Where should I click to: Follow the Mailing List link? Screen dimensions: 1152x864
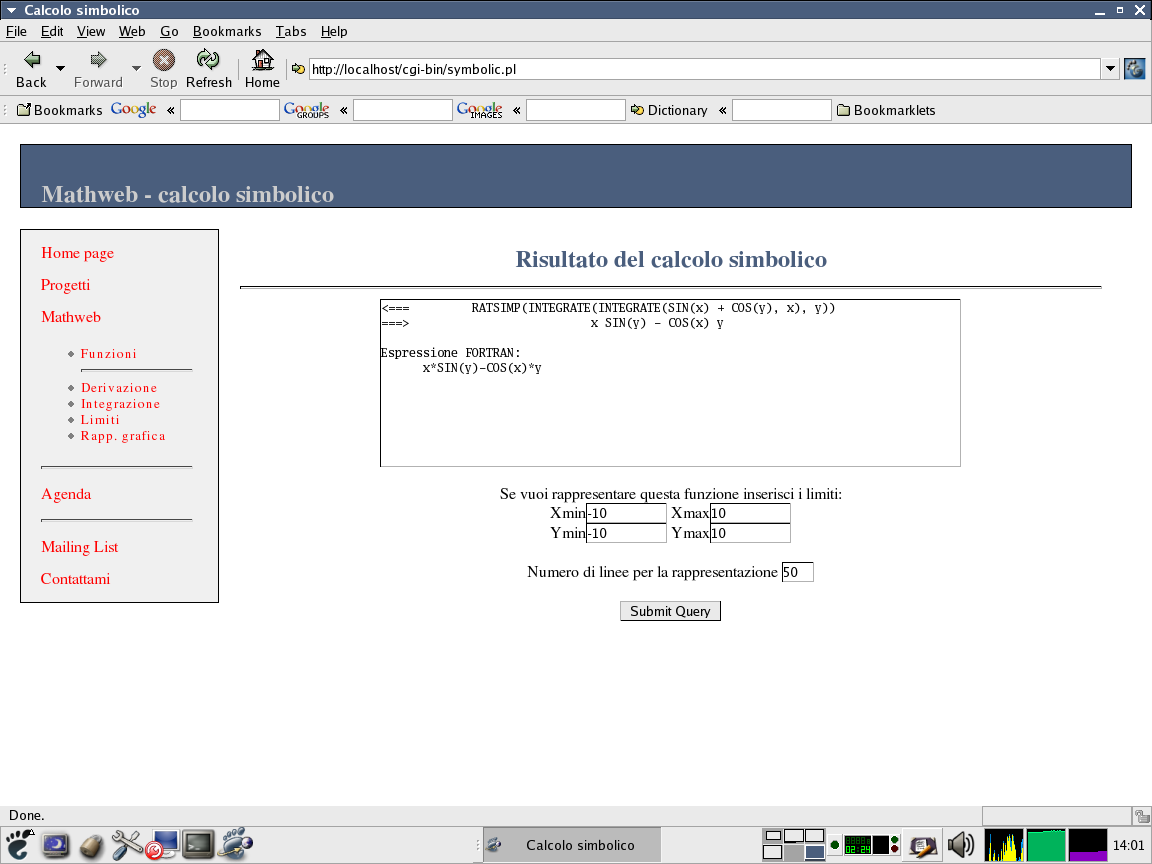(x=79, y=547)
